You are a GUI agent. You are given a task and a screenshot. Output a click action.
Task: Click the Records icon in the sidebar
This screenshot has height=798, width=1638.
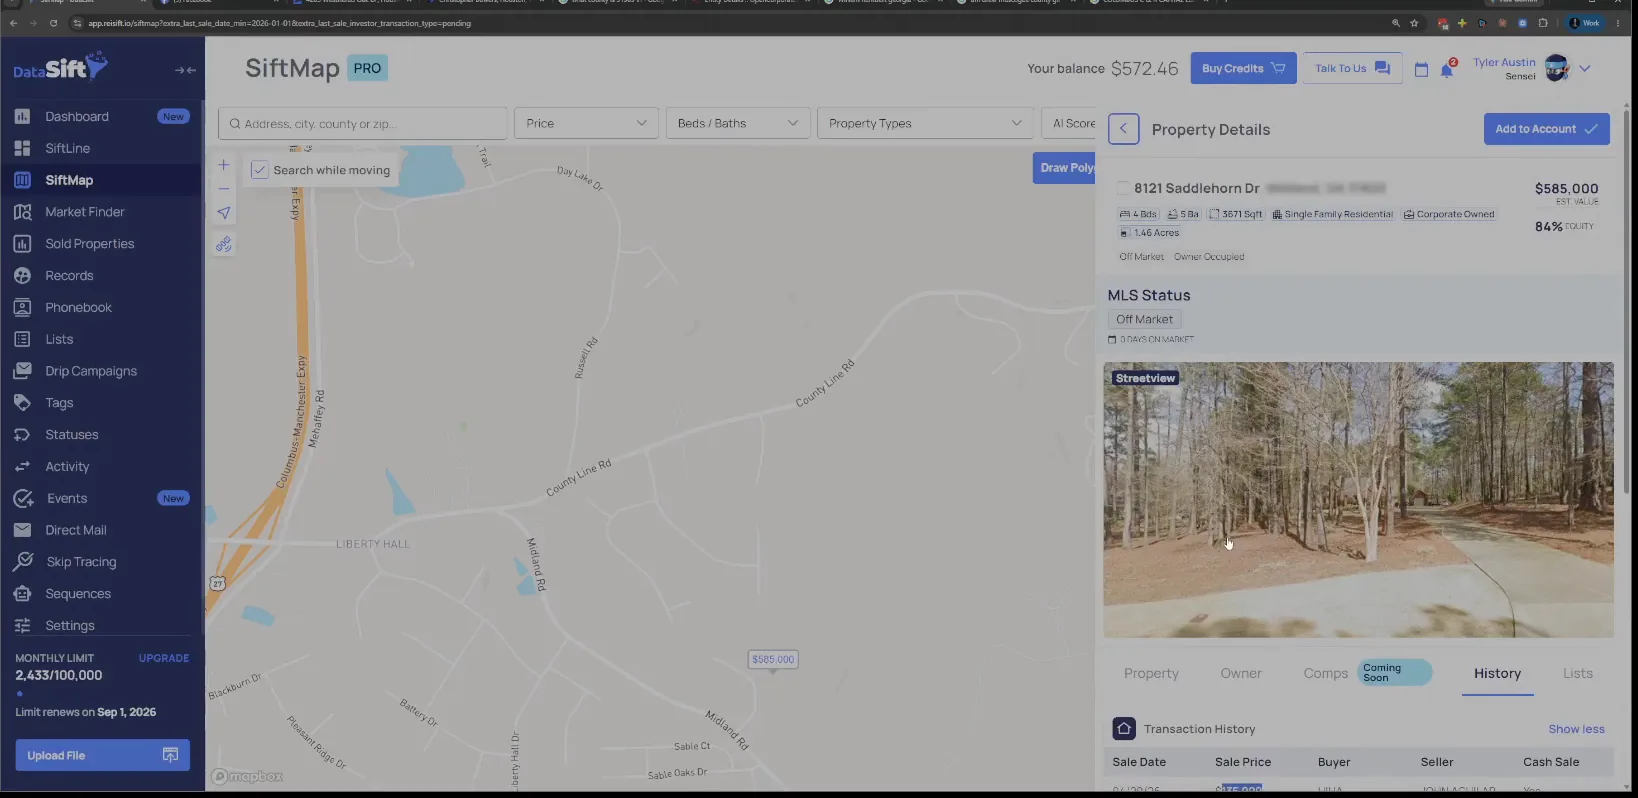pyautogui.click(x=22, y=275)
